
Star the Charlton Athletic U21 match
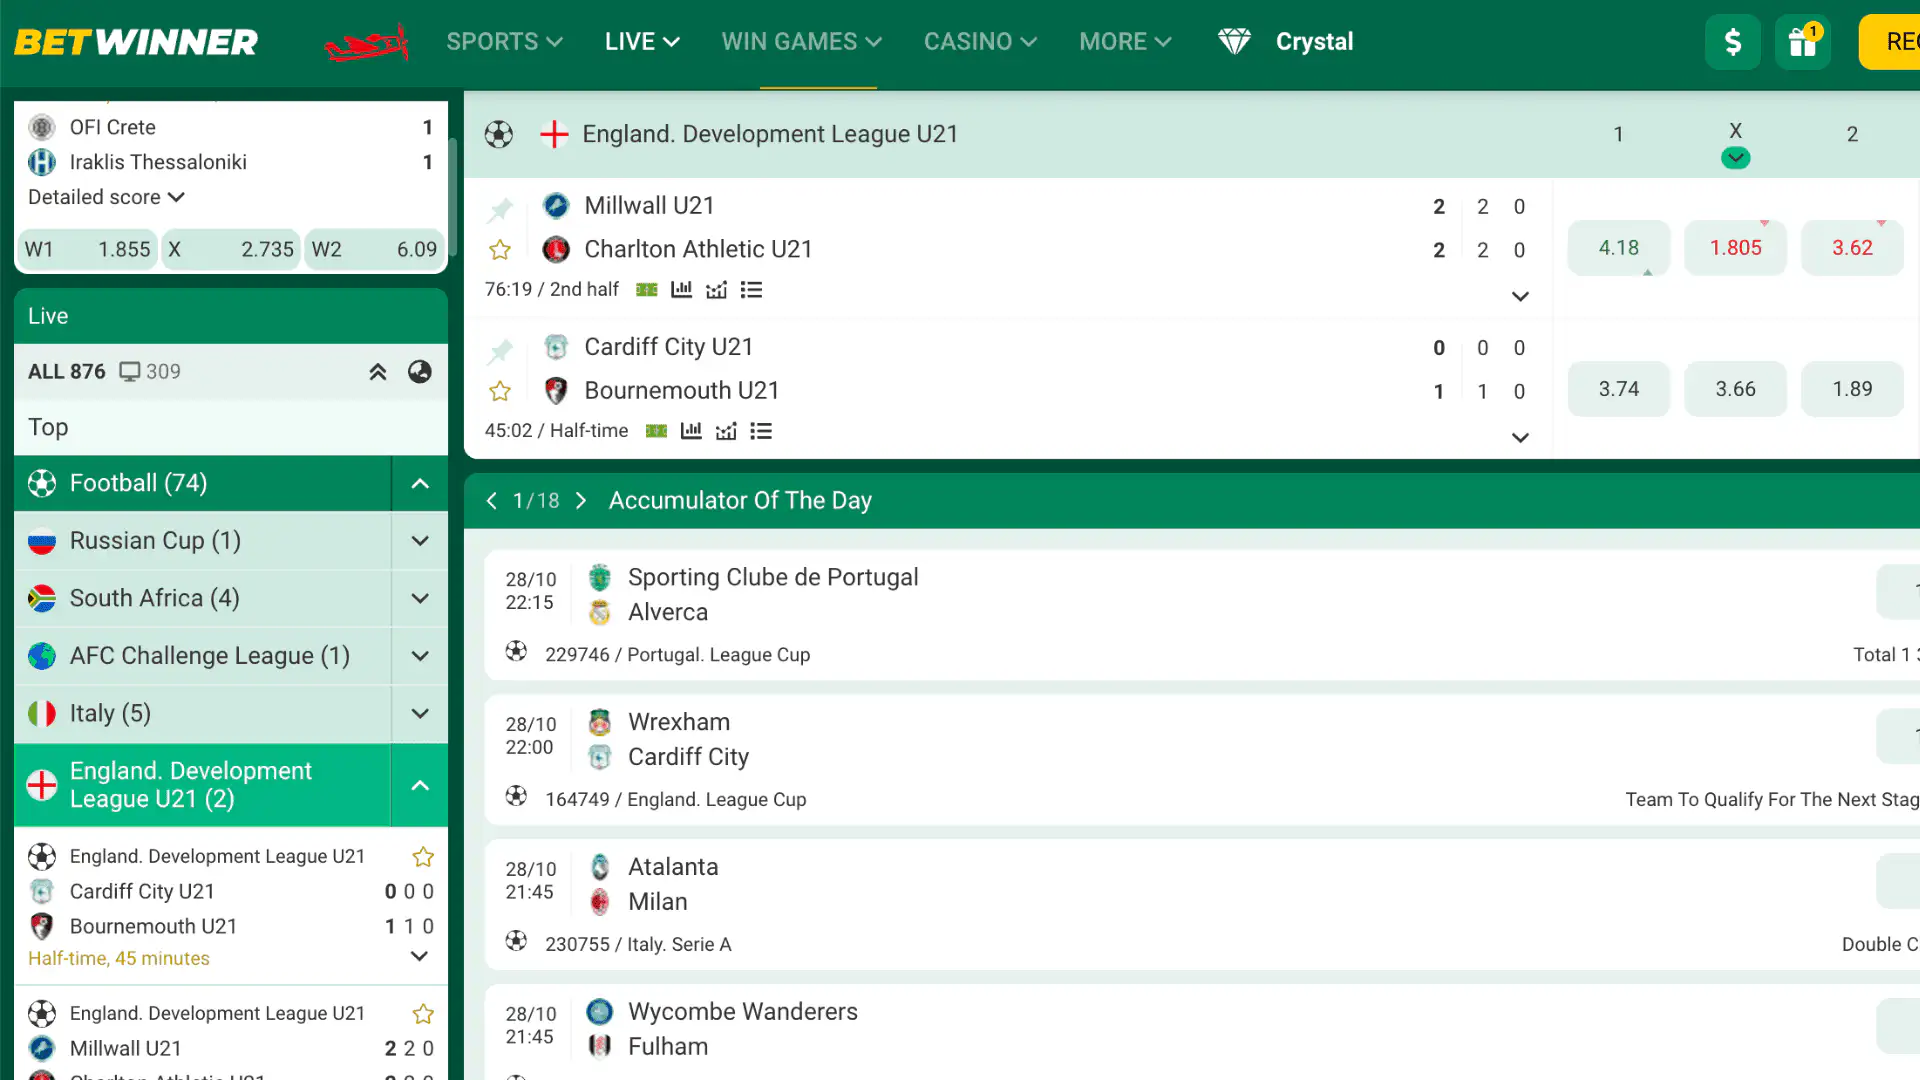pyautogui.click(x=500, y=251)
